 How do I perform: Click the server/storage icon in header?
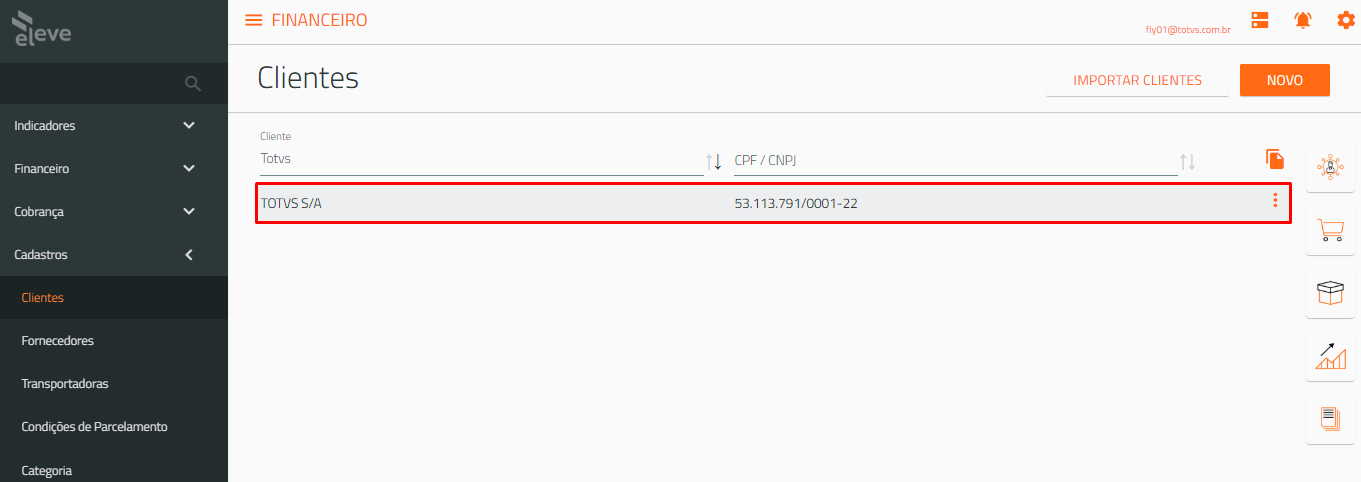click(1260, 20)
